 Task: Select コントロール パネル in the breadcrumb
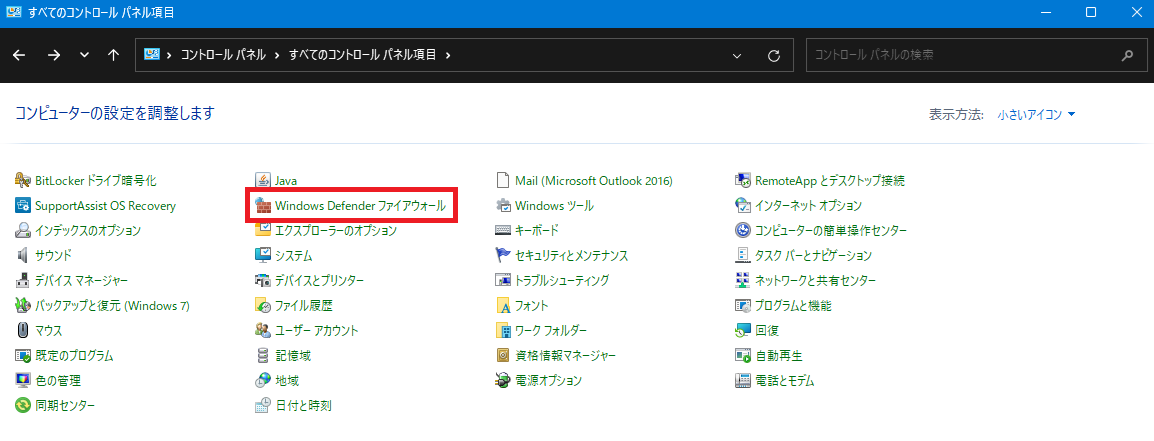[x=223, y=55]
